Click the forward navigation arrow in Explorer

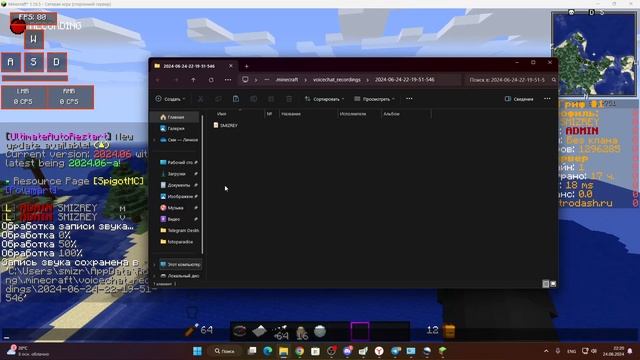(176, 80)
